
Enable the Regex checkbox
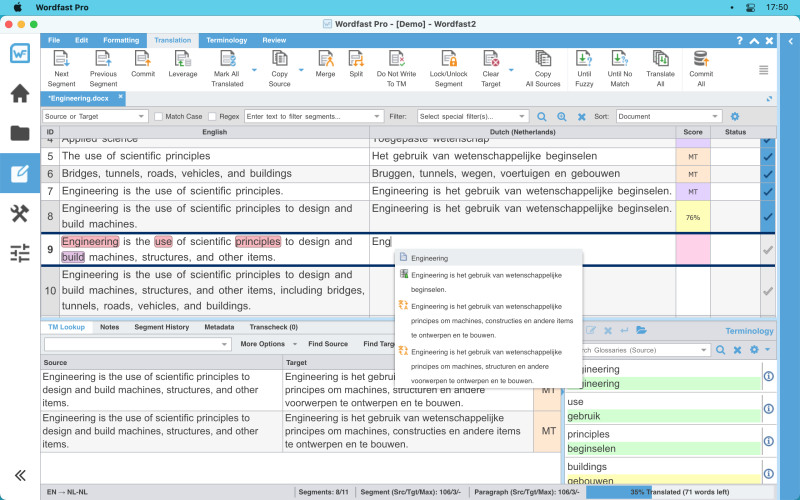coord(212,116)
